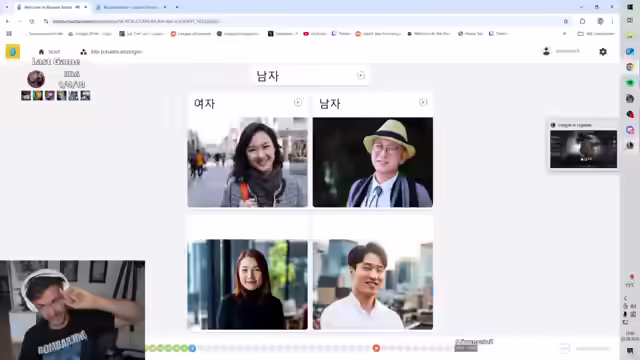Reload the current page
This screenshot has height=360, width=640.
tap(32, 21)
